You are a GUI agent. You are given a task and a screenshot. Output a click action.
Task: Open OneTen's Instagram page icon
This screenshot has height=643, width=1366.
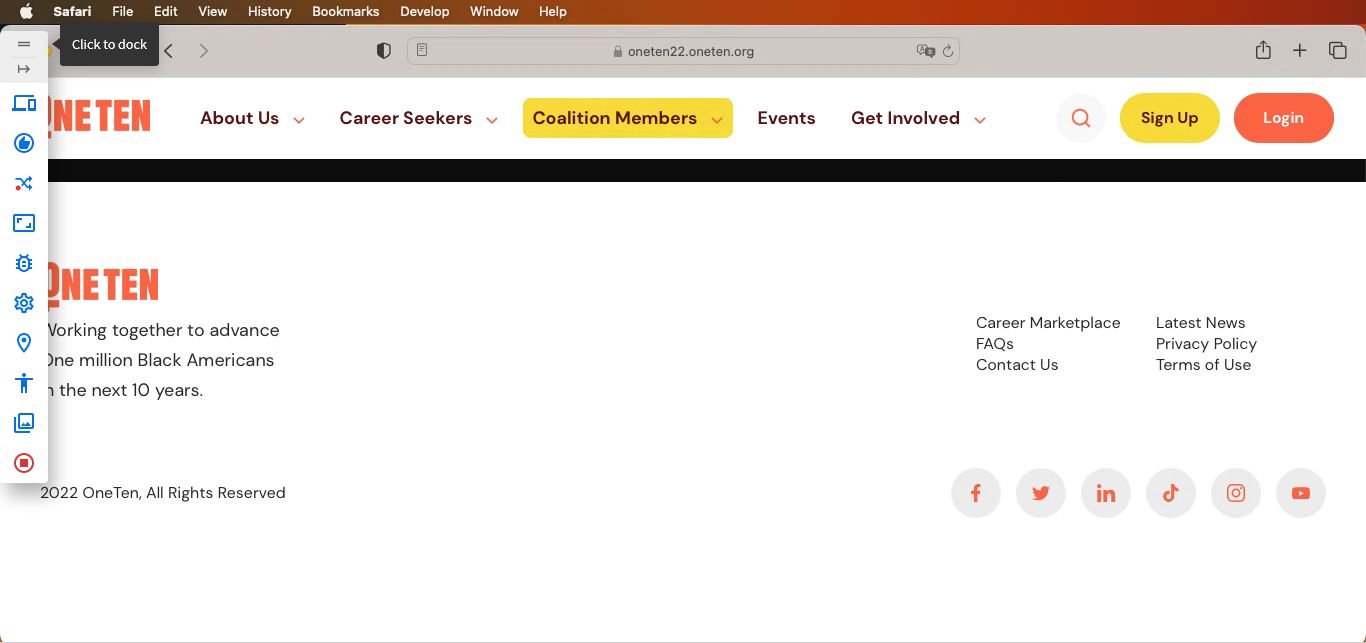pyautogui.click(x=1236, y=493)
